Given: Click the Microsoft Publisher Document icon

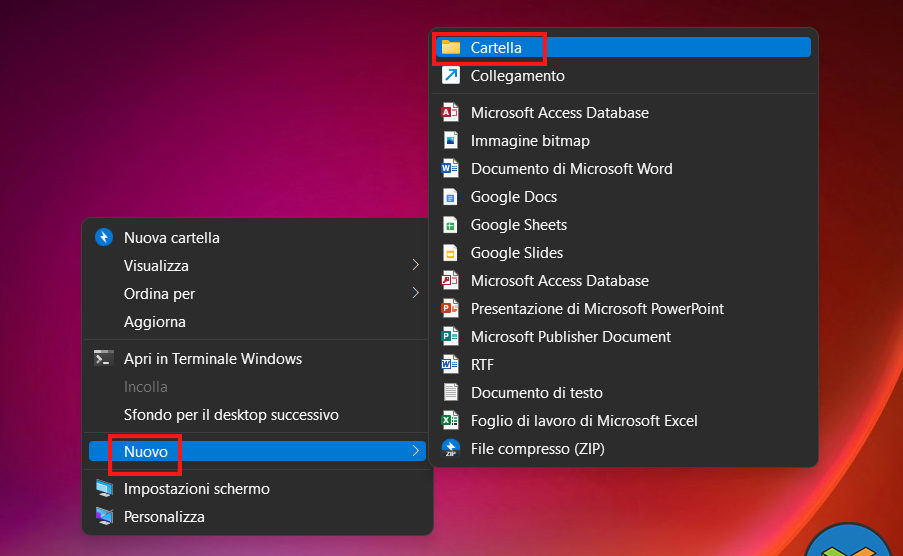Looking at the screenshot, I should click(451, 337).
